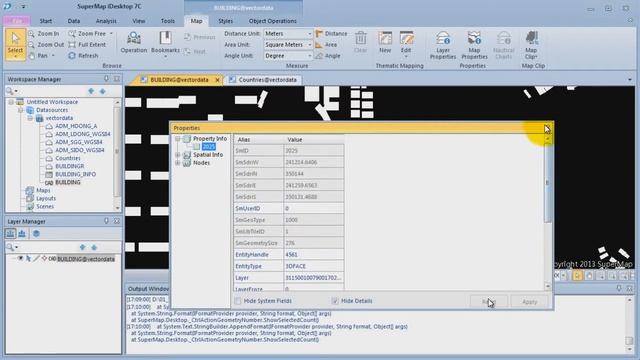Edit the thematic map

point(406,44)
